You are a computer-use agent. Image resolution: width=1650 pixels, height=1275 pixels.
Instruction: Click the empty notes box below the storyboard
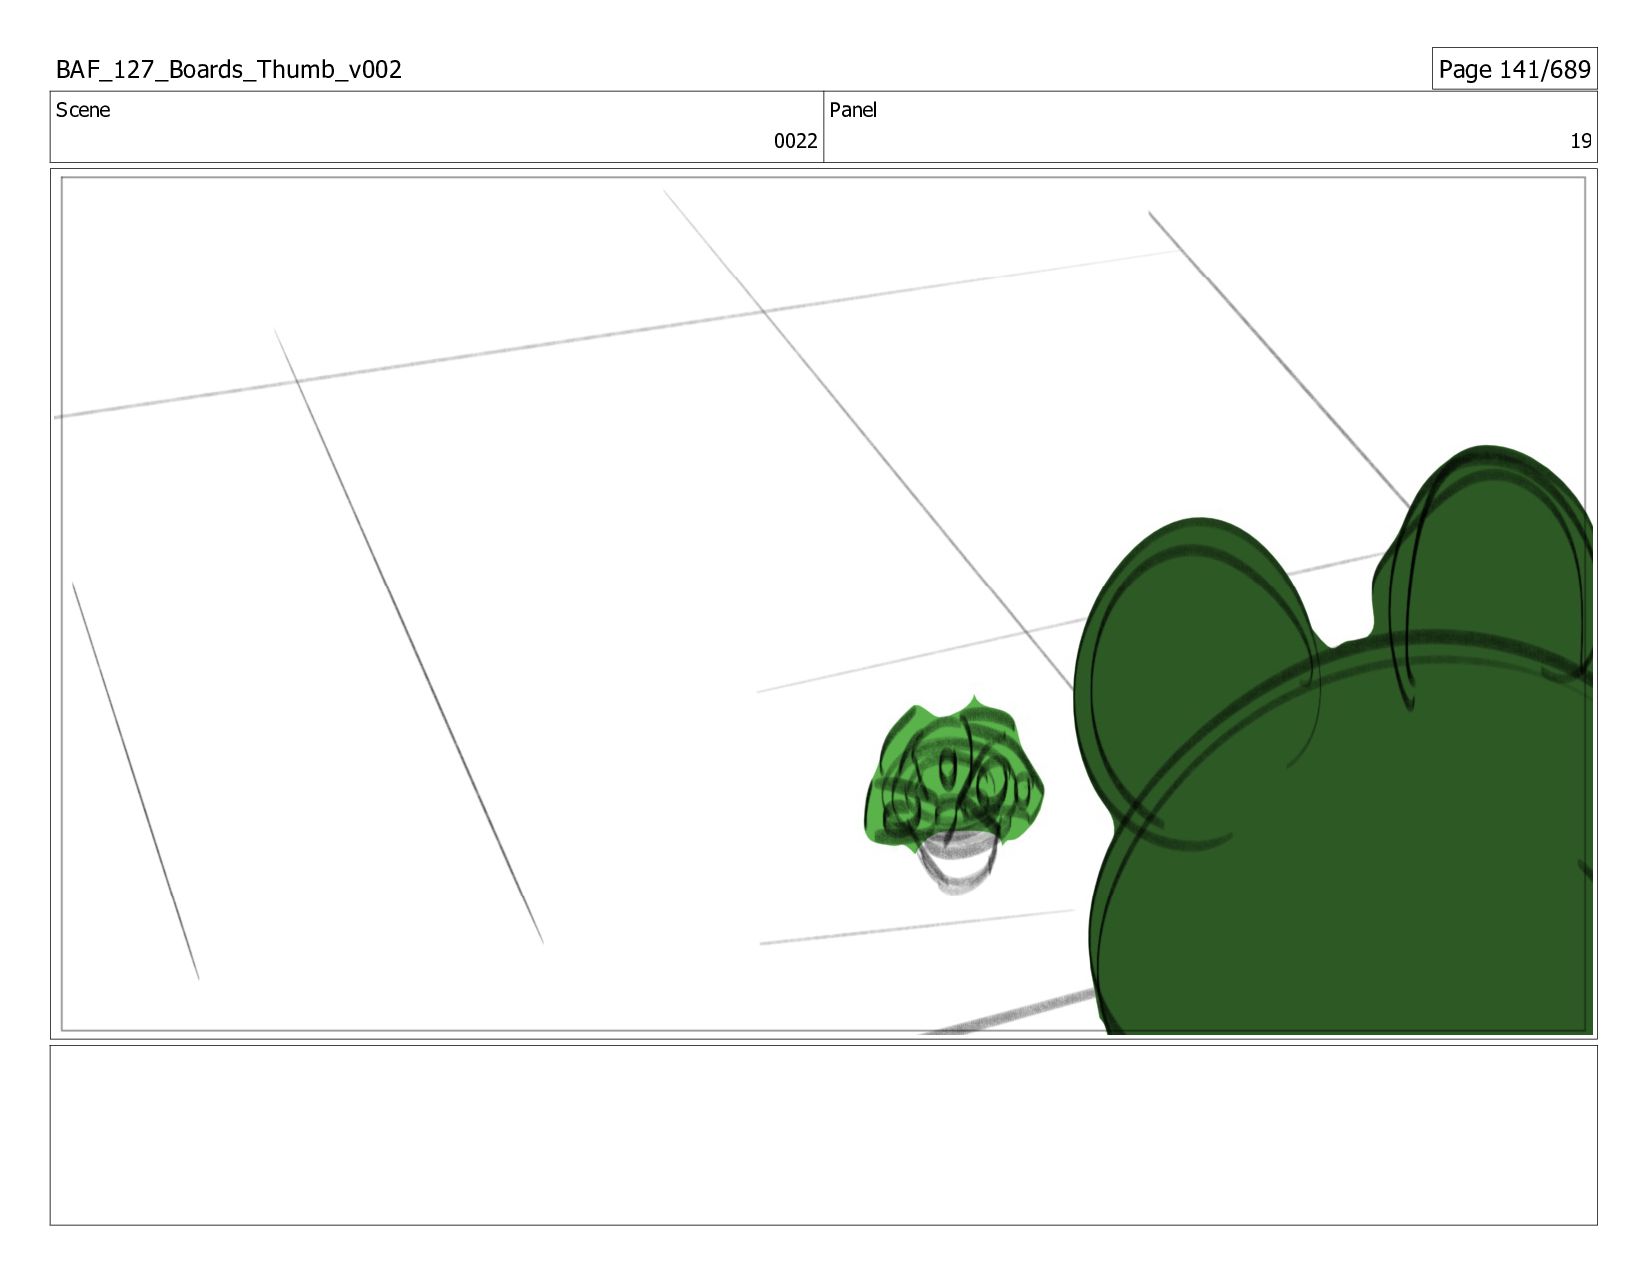[823, 1135]
